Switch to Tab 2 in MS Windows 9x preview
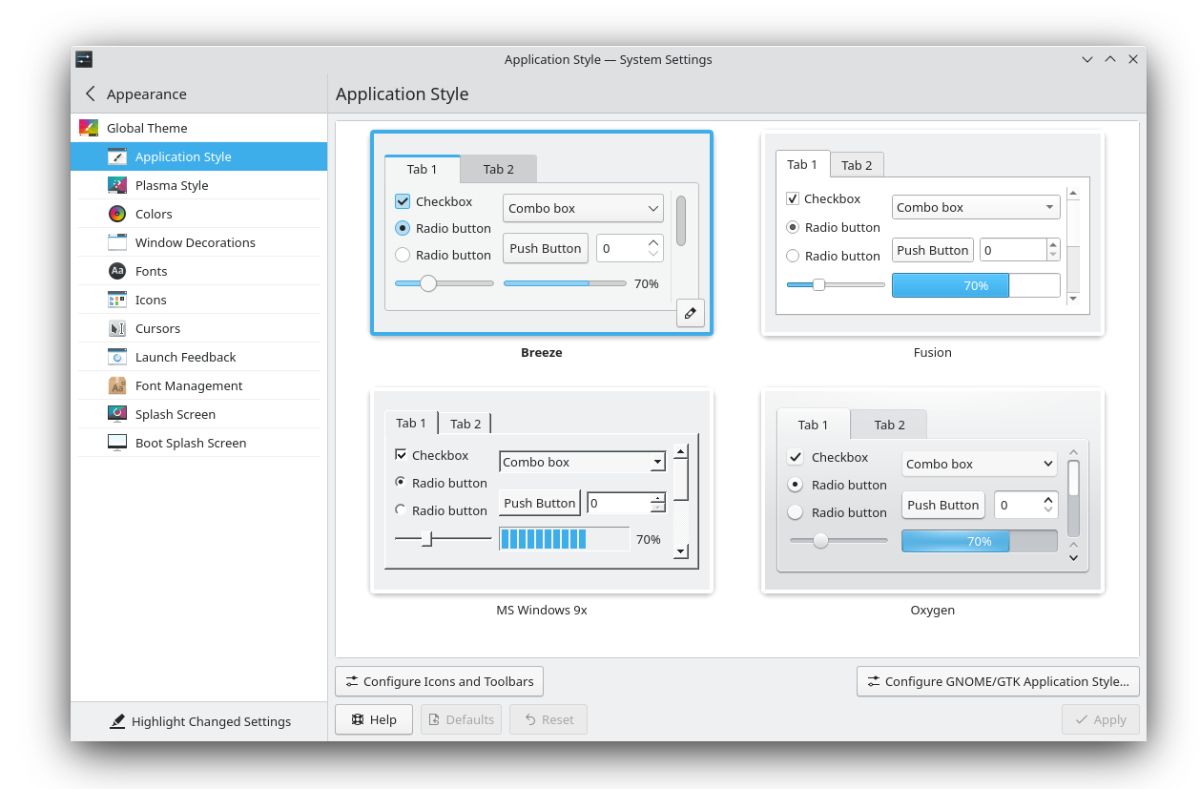 pyautogui.click(x=465, y=424)
